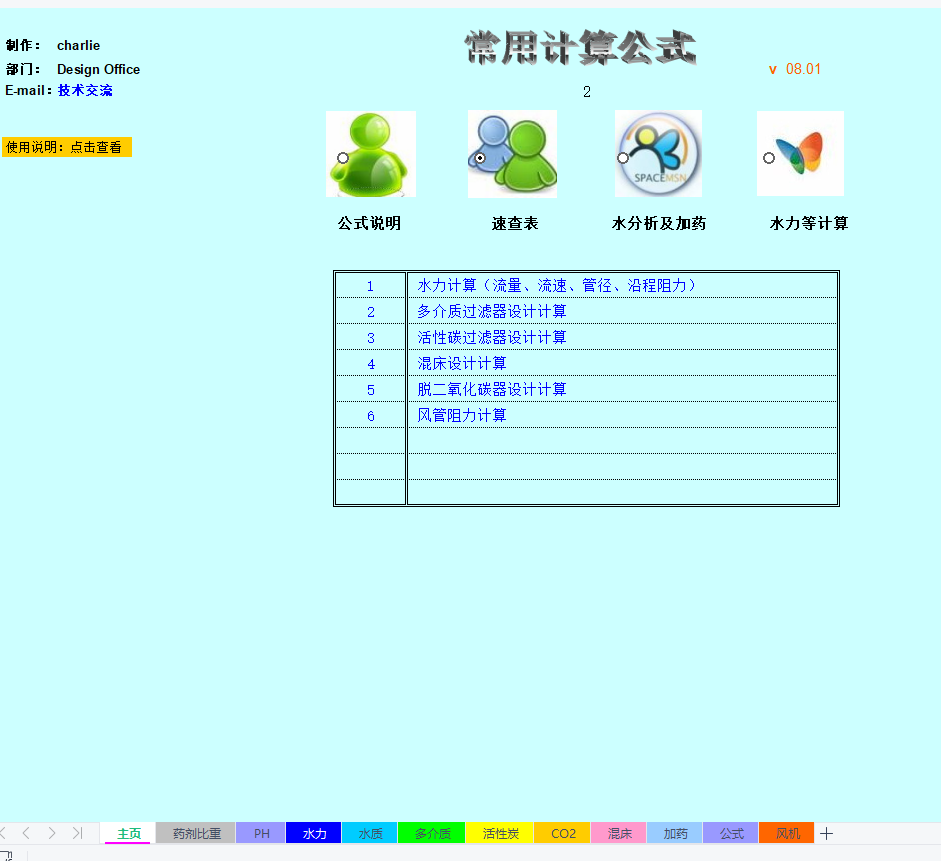Viewport: 941px width, 861px height.
Task: Add a new sheet with plus icon
Action: pyautogui.click(x=826, y=833)
